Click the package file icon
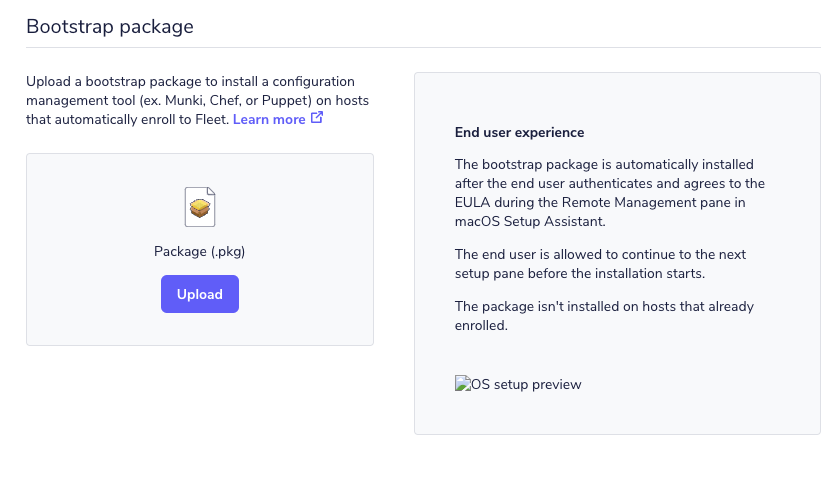Image resolution: width=837 pixels, height=478 pixels. click(200, 207)
